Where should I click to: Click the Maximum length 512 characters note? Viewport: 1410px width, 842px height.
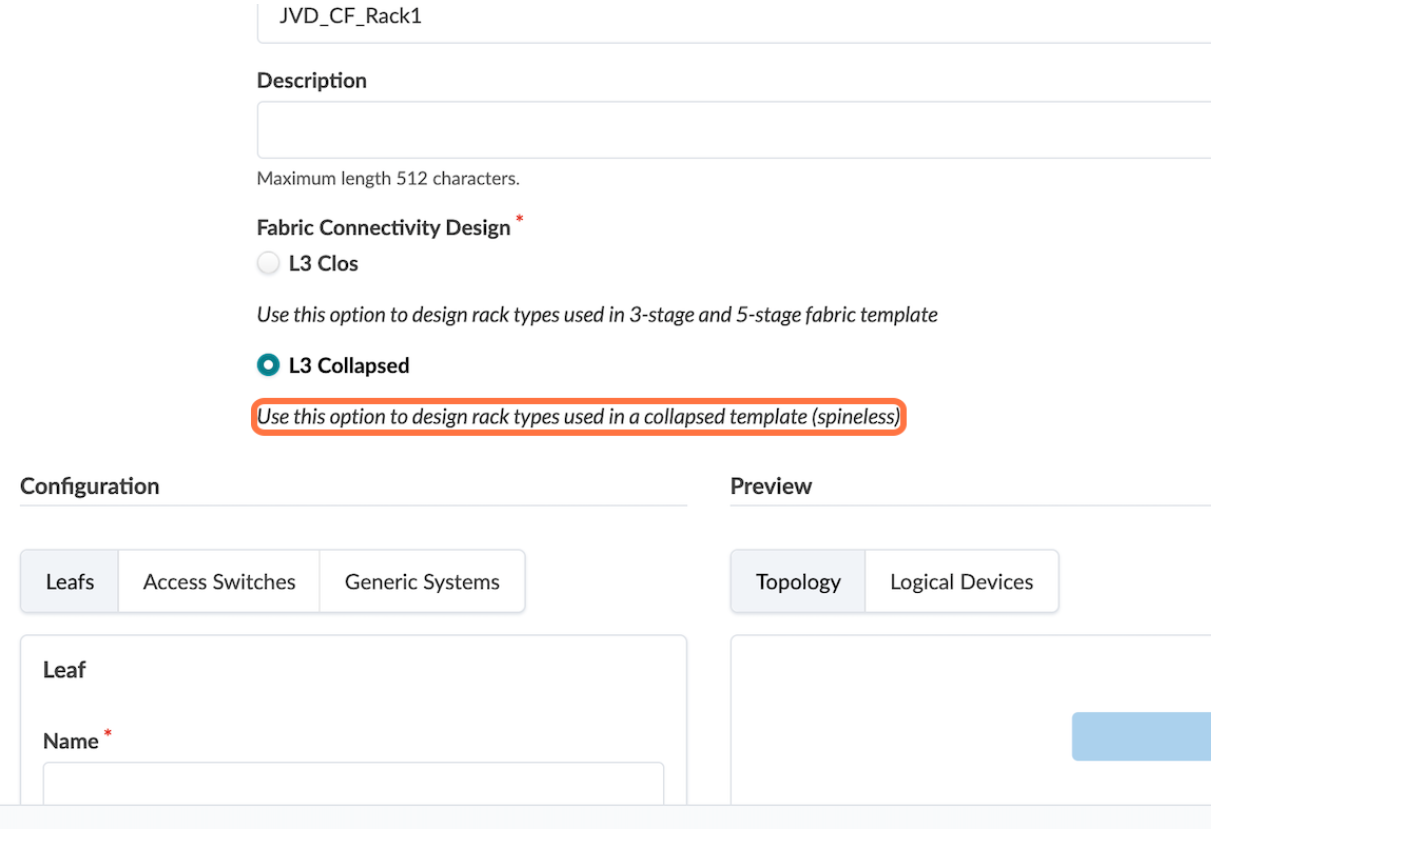388,179
